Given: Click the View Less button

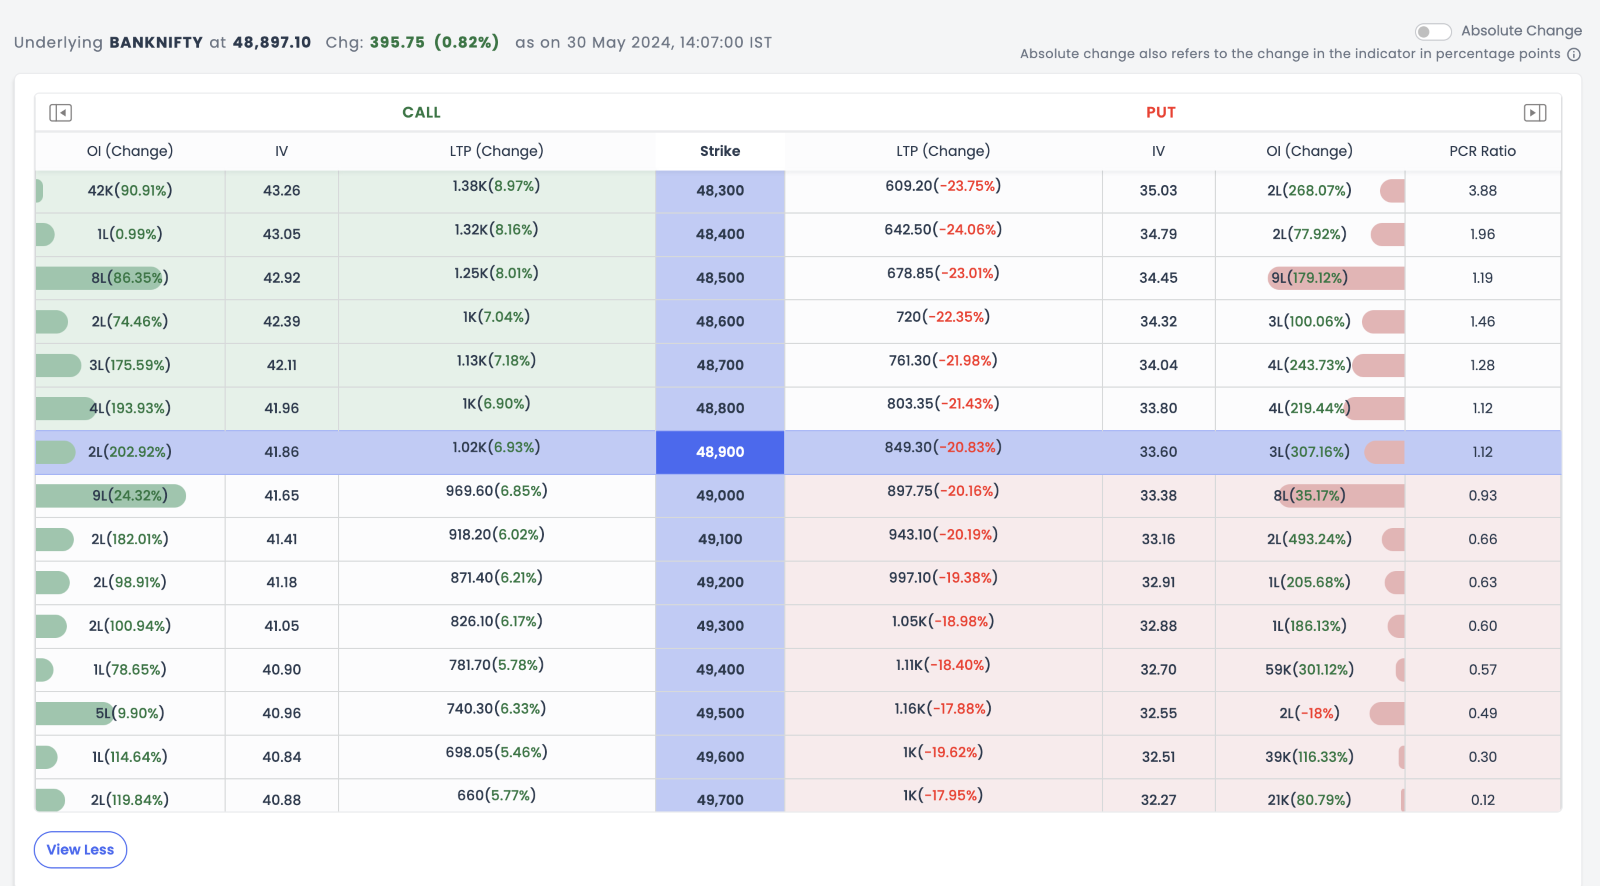Looking at the screenshot, I should click(x=80, y=850).
